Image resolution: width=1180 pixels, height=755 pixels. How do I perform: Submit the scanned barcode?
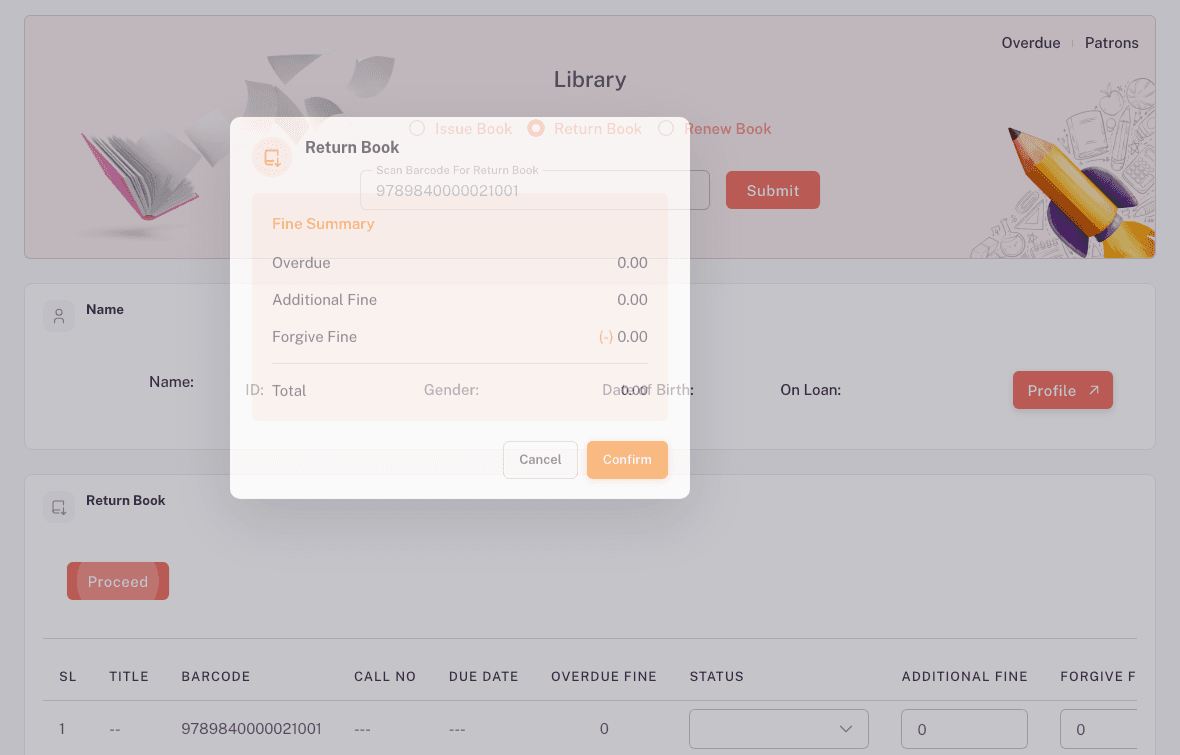(773, 190)
